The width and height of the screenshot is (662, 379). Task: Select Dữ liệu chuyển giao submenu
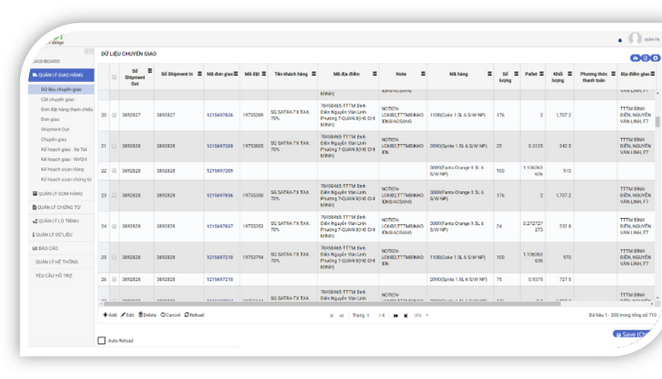(61, 89)
